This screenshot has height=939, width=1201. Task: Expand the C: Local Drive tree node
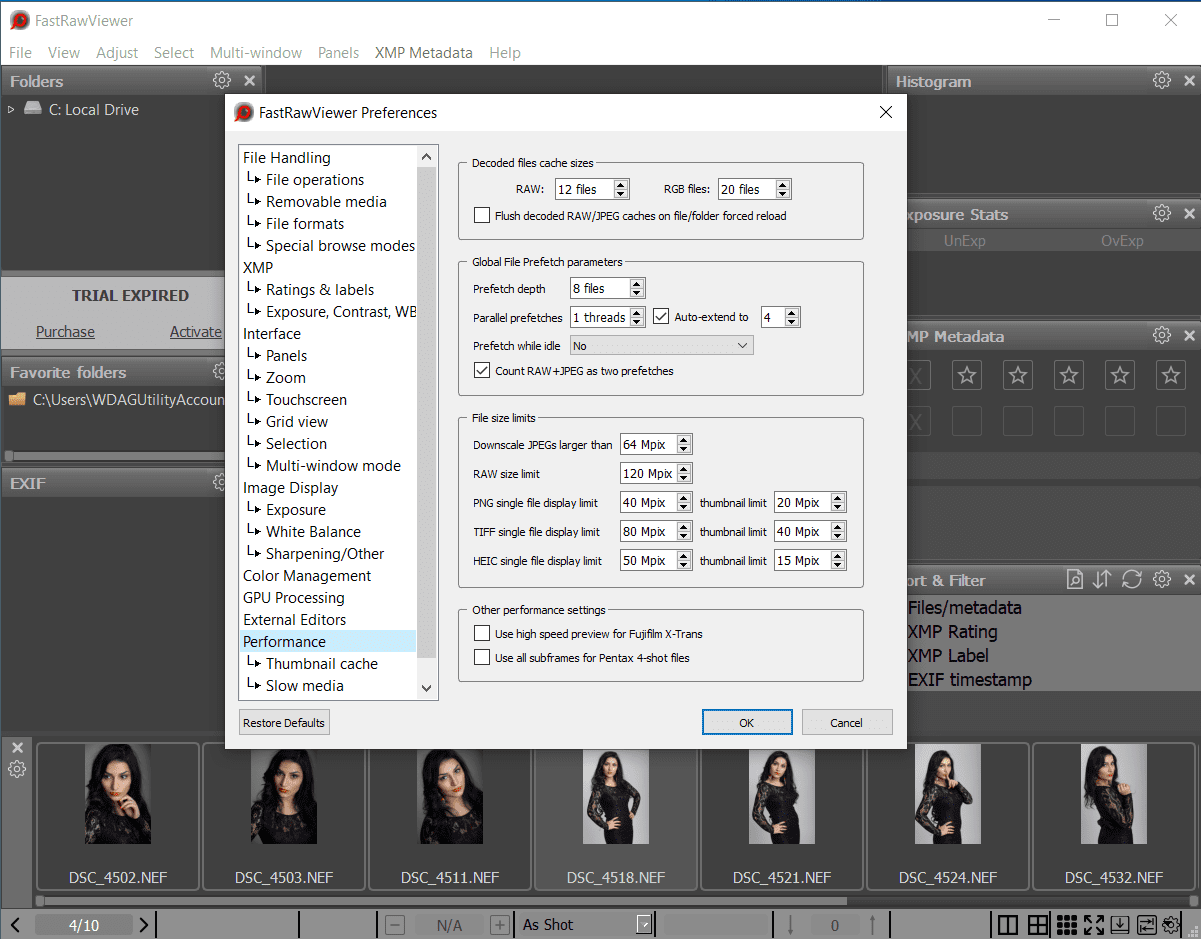12,110
